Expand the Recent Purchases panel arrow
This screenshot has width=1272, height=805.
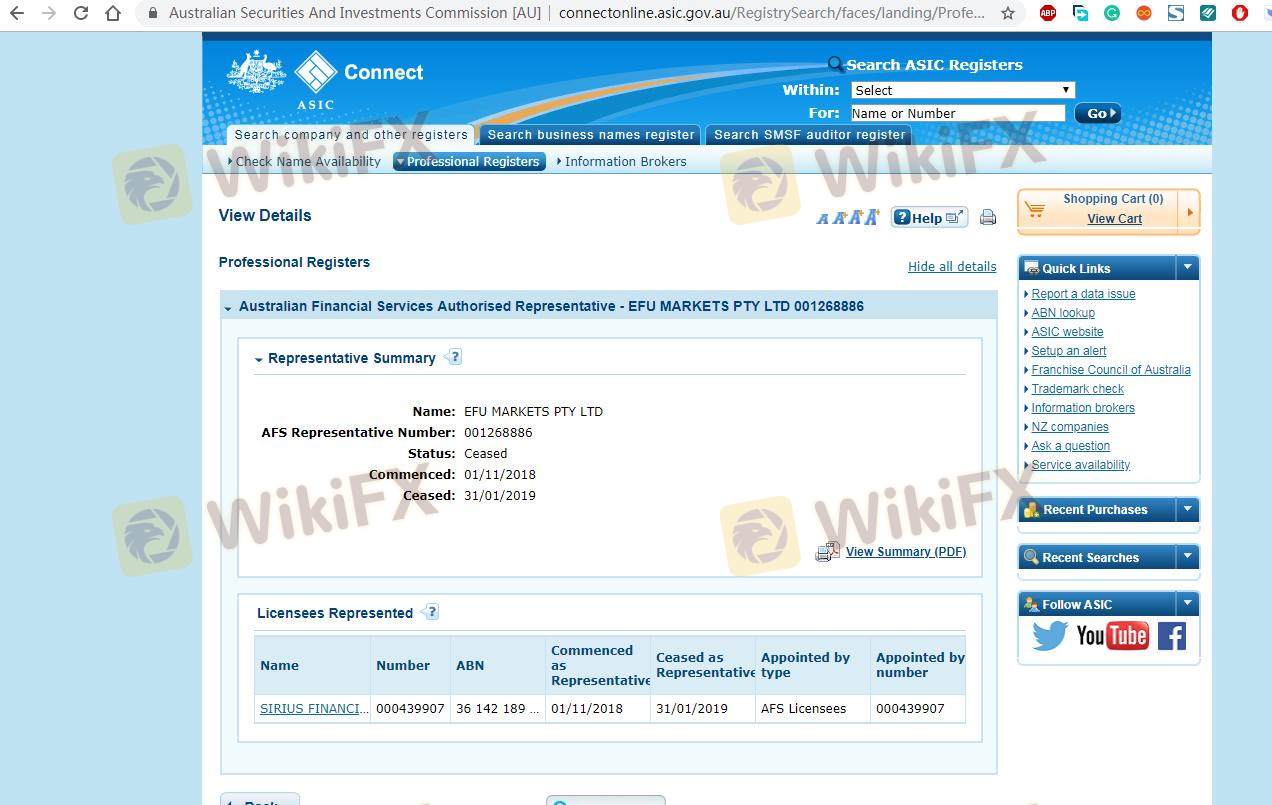[x=1187, y=509]
